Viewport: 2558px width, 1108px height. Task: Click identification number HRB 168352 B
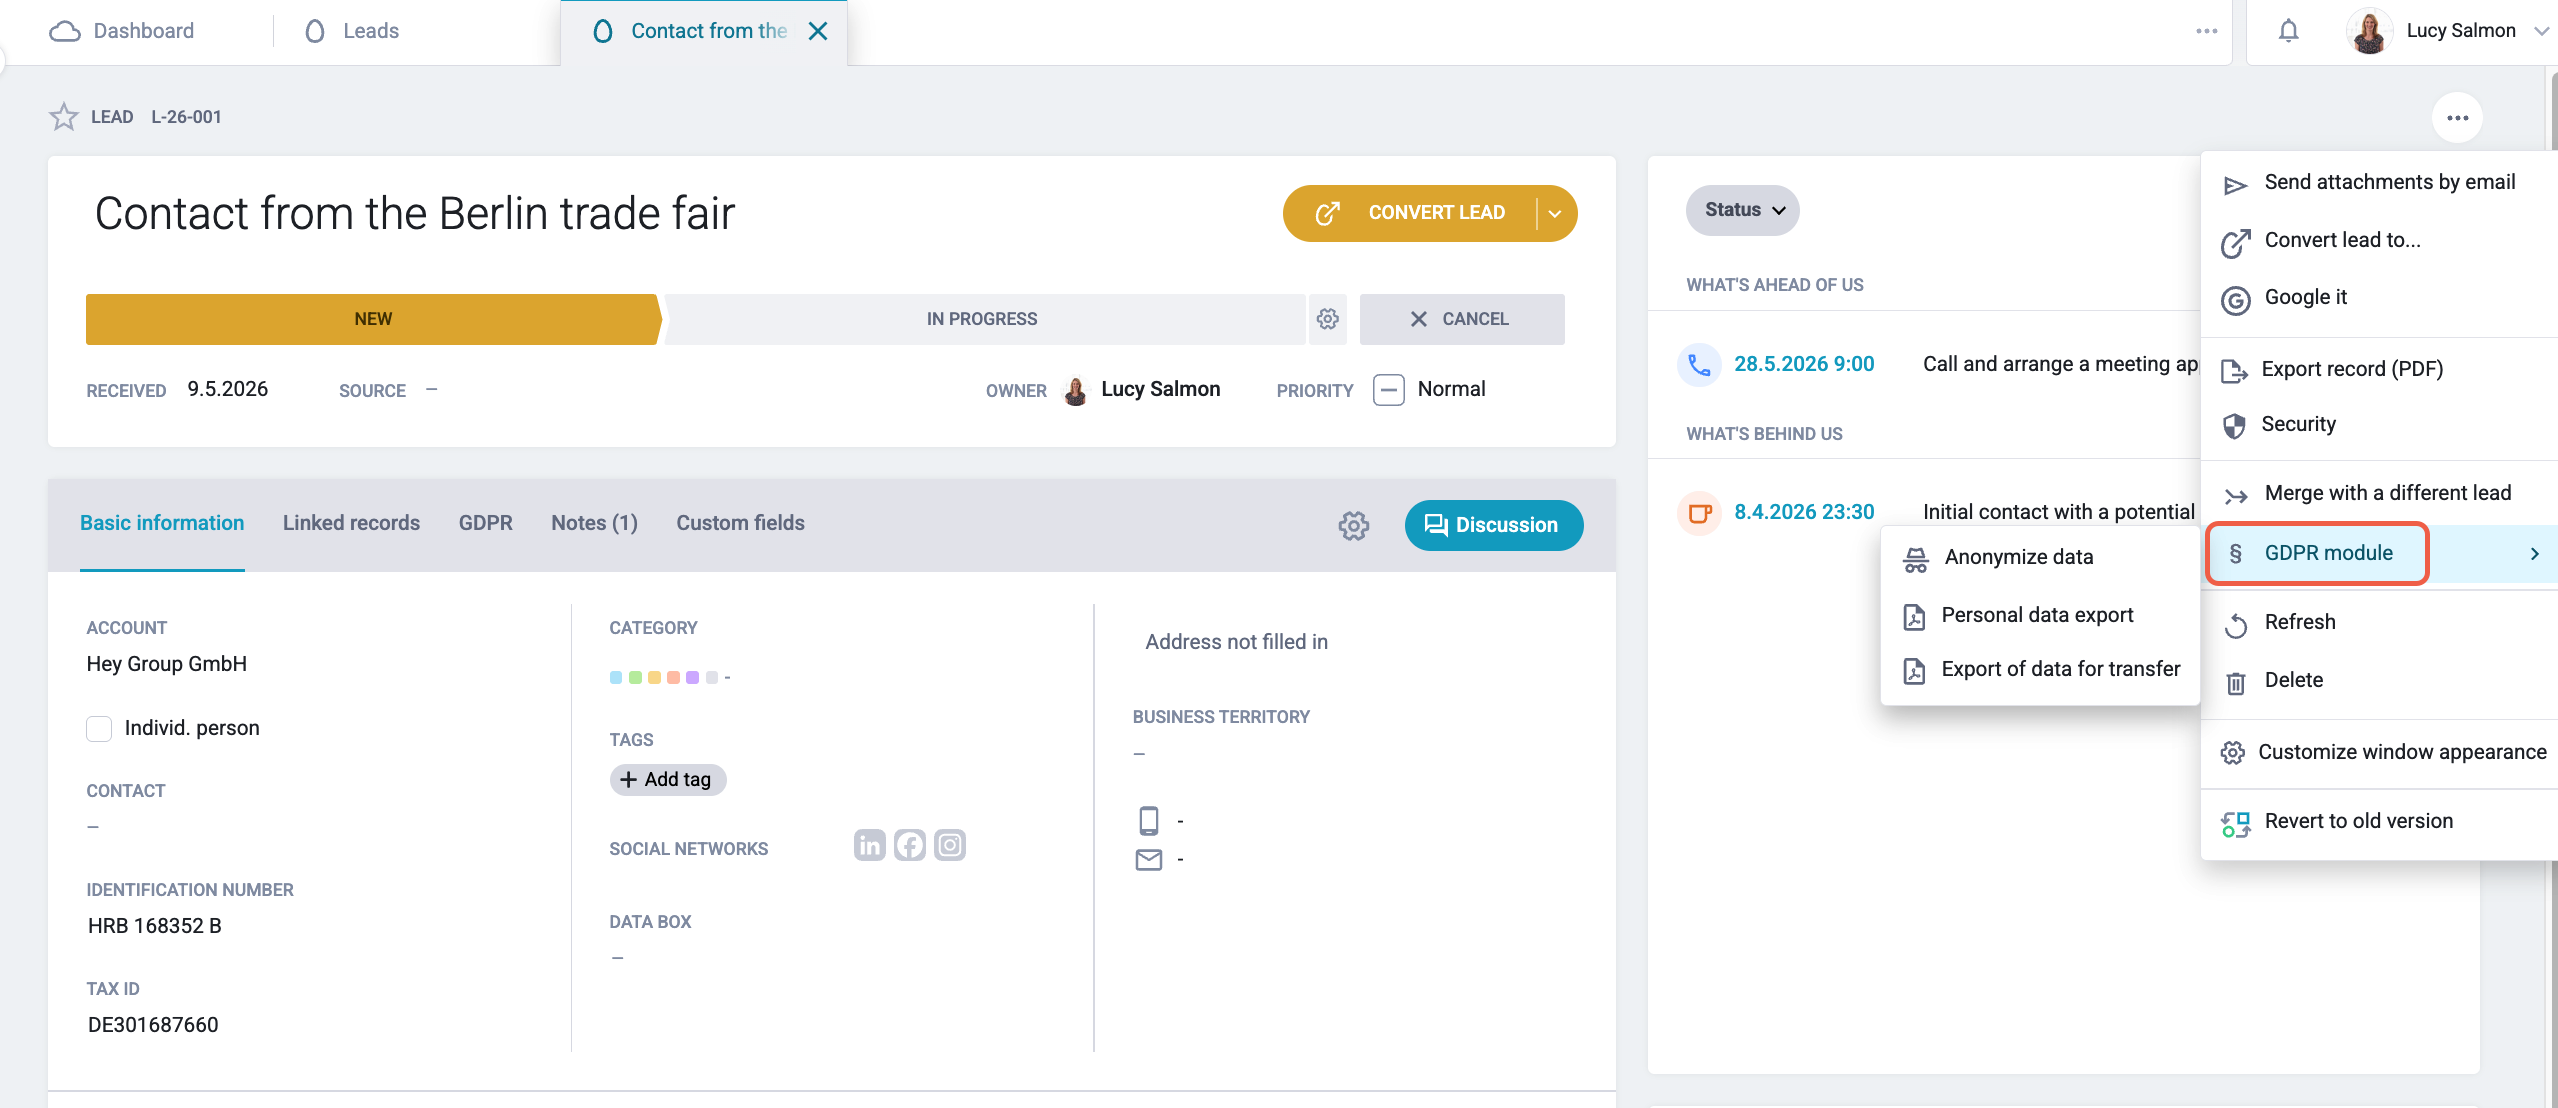tap(154, 926)
